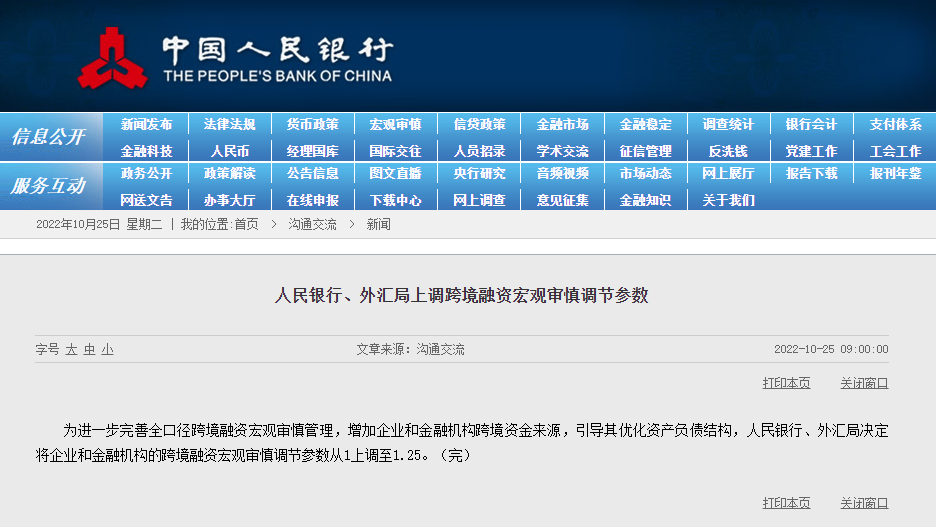936x527 pixels.
Task: Go to 关于我们 page
Action: 728,200
